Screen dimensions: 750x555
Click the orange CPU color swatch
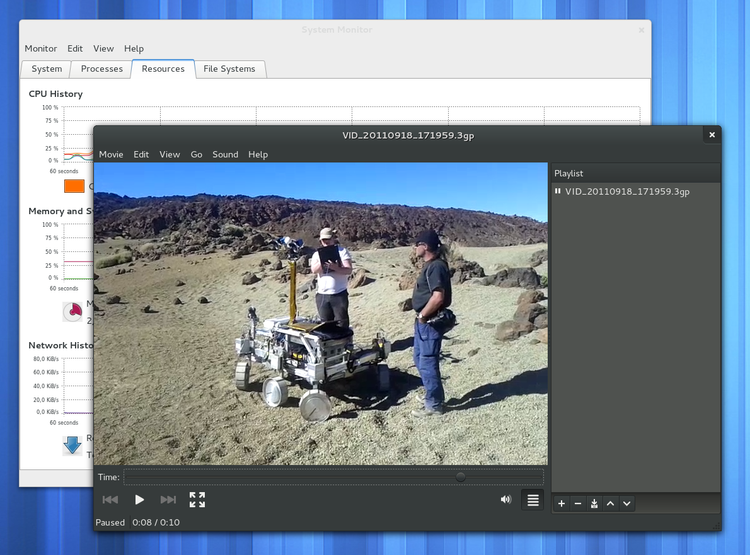click(x=74, y=186)
